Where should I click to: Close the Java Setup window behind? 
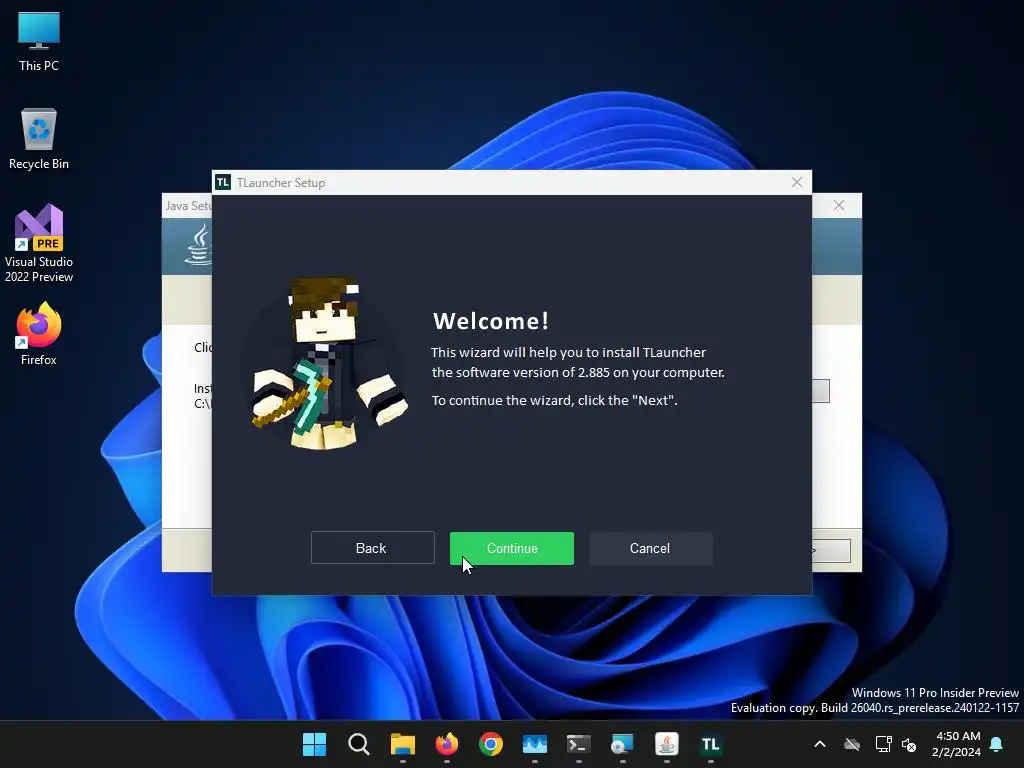pos(839,206)
